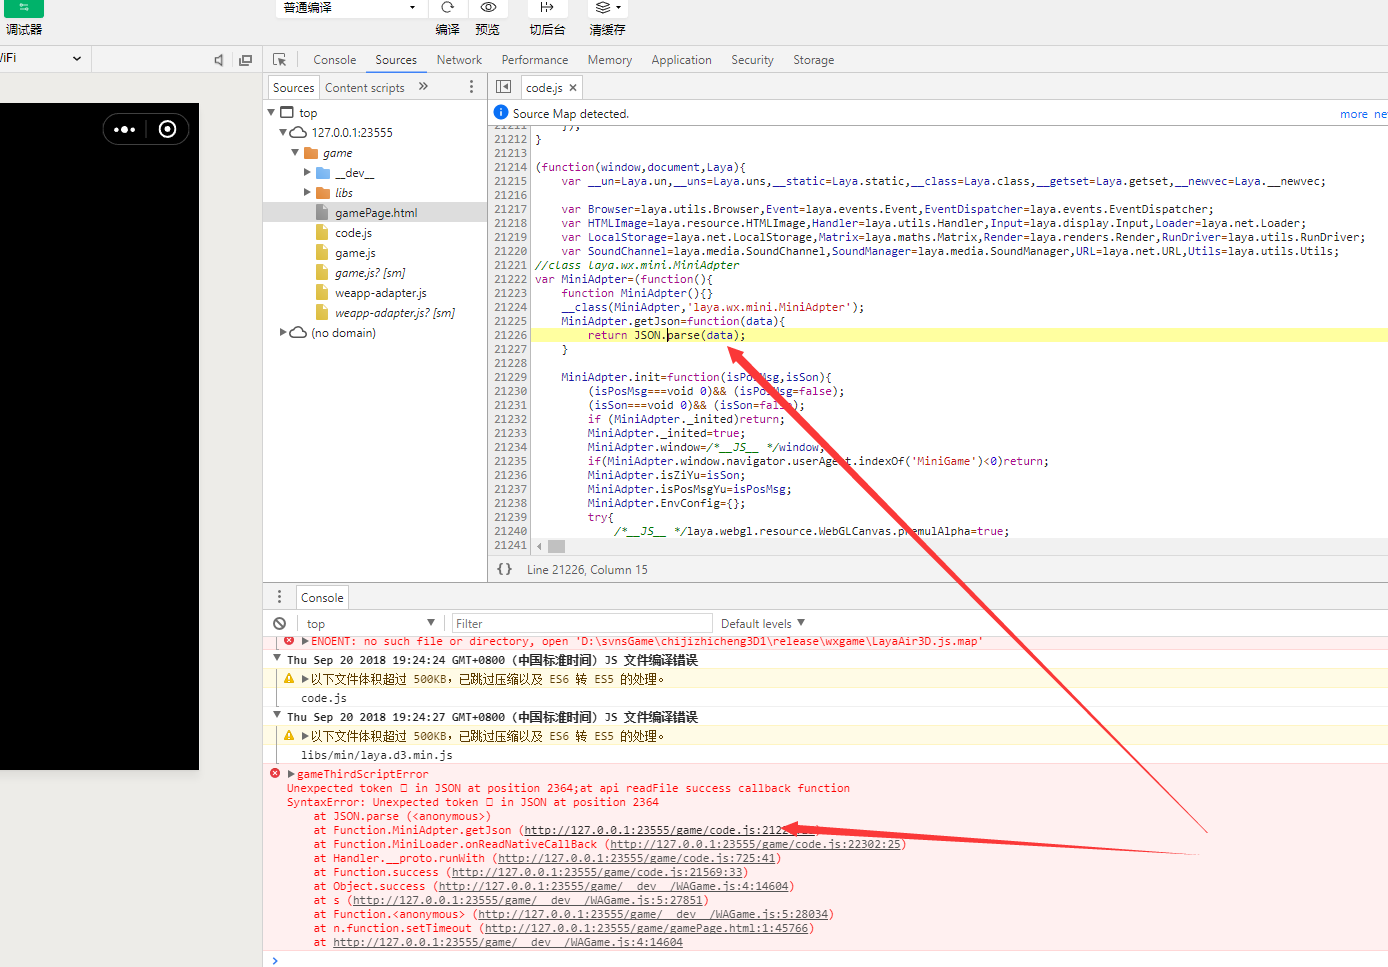
Task: Click the pretty print braces icon
Action: point(505,569)
